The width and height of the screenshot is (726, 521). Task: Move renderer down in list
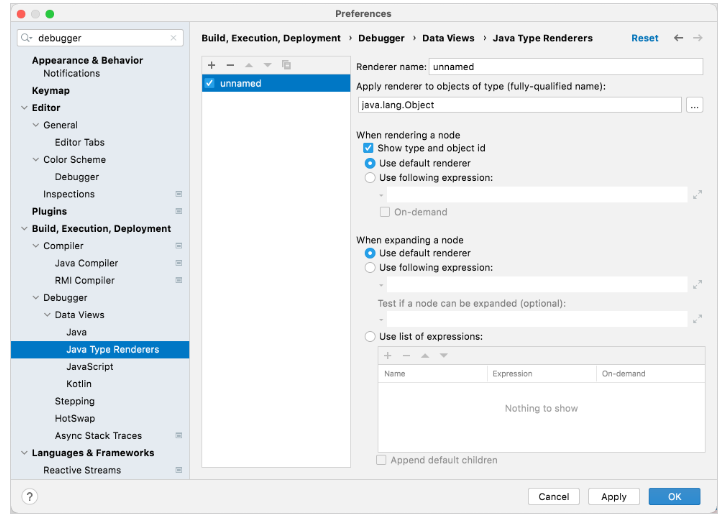tap(268, 65)
